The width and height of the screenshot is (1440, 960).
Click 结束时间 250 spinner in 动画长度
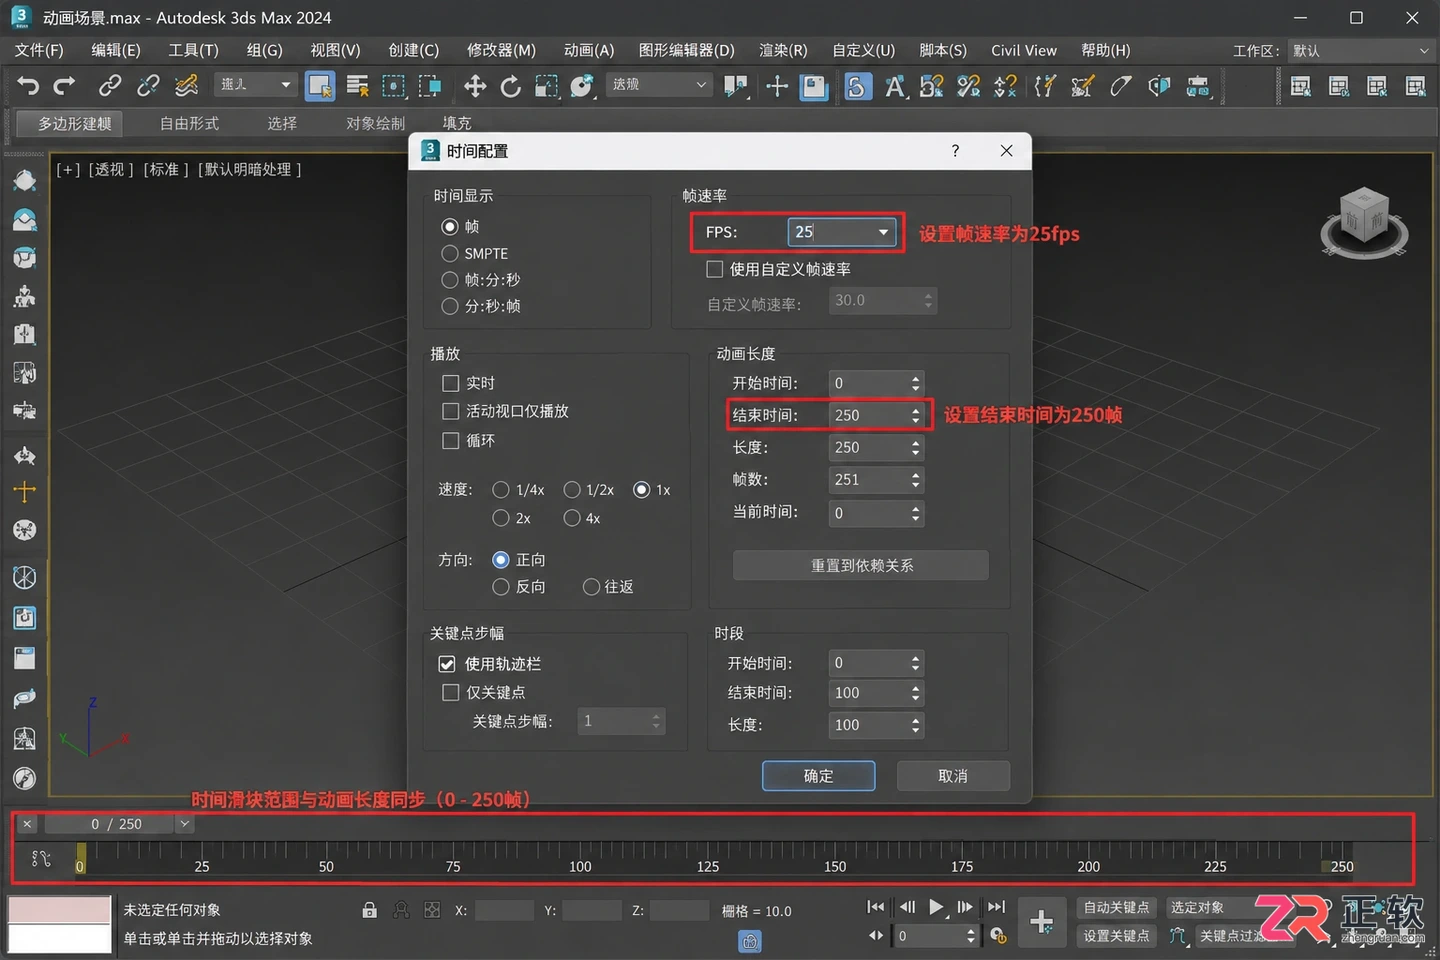click(x=915, y=415)
